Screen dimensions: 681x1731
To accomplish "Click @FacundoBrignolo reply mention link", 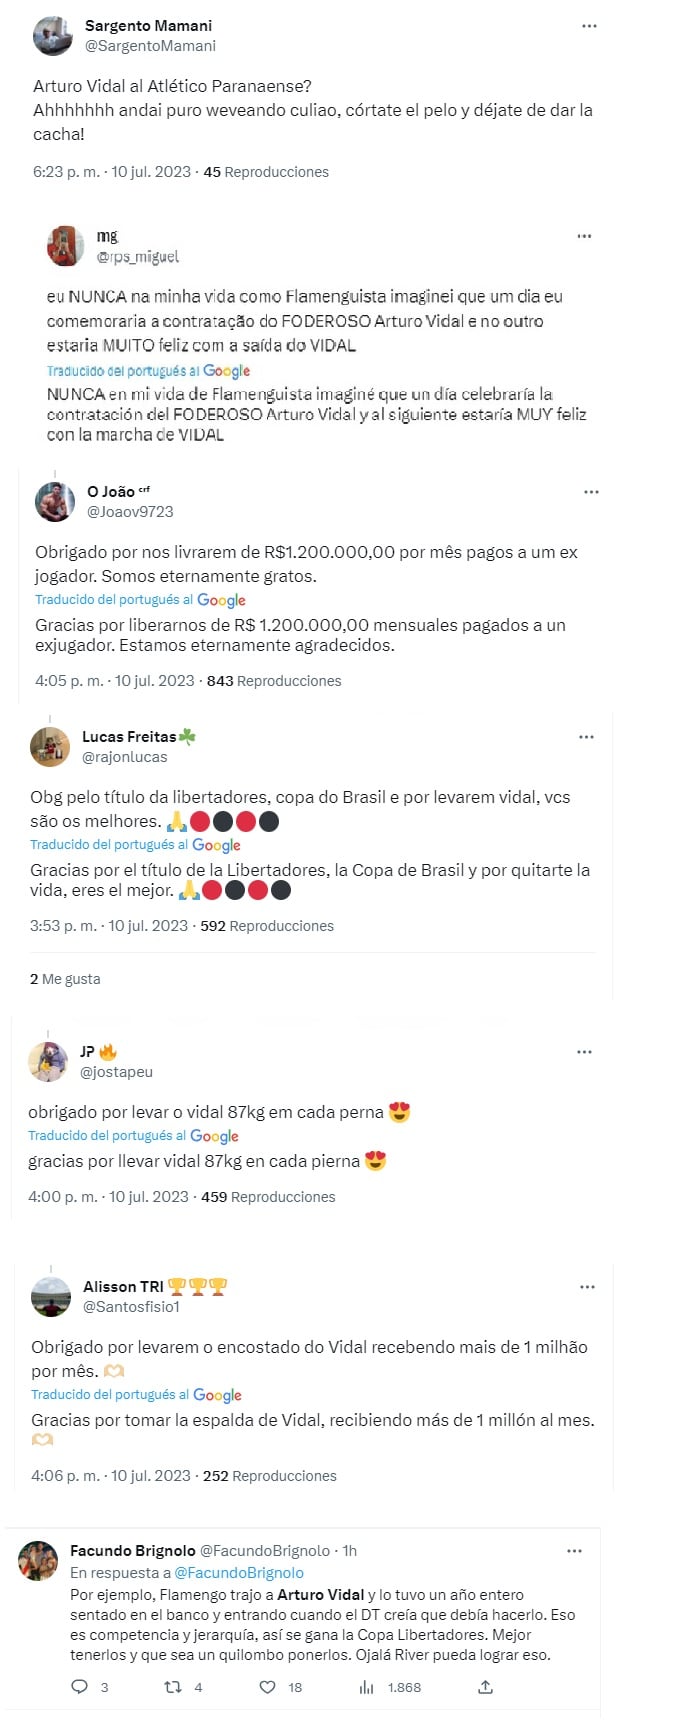I will [x=239, y=1573].
